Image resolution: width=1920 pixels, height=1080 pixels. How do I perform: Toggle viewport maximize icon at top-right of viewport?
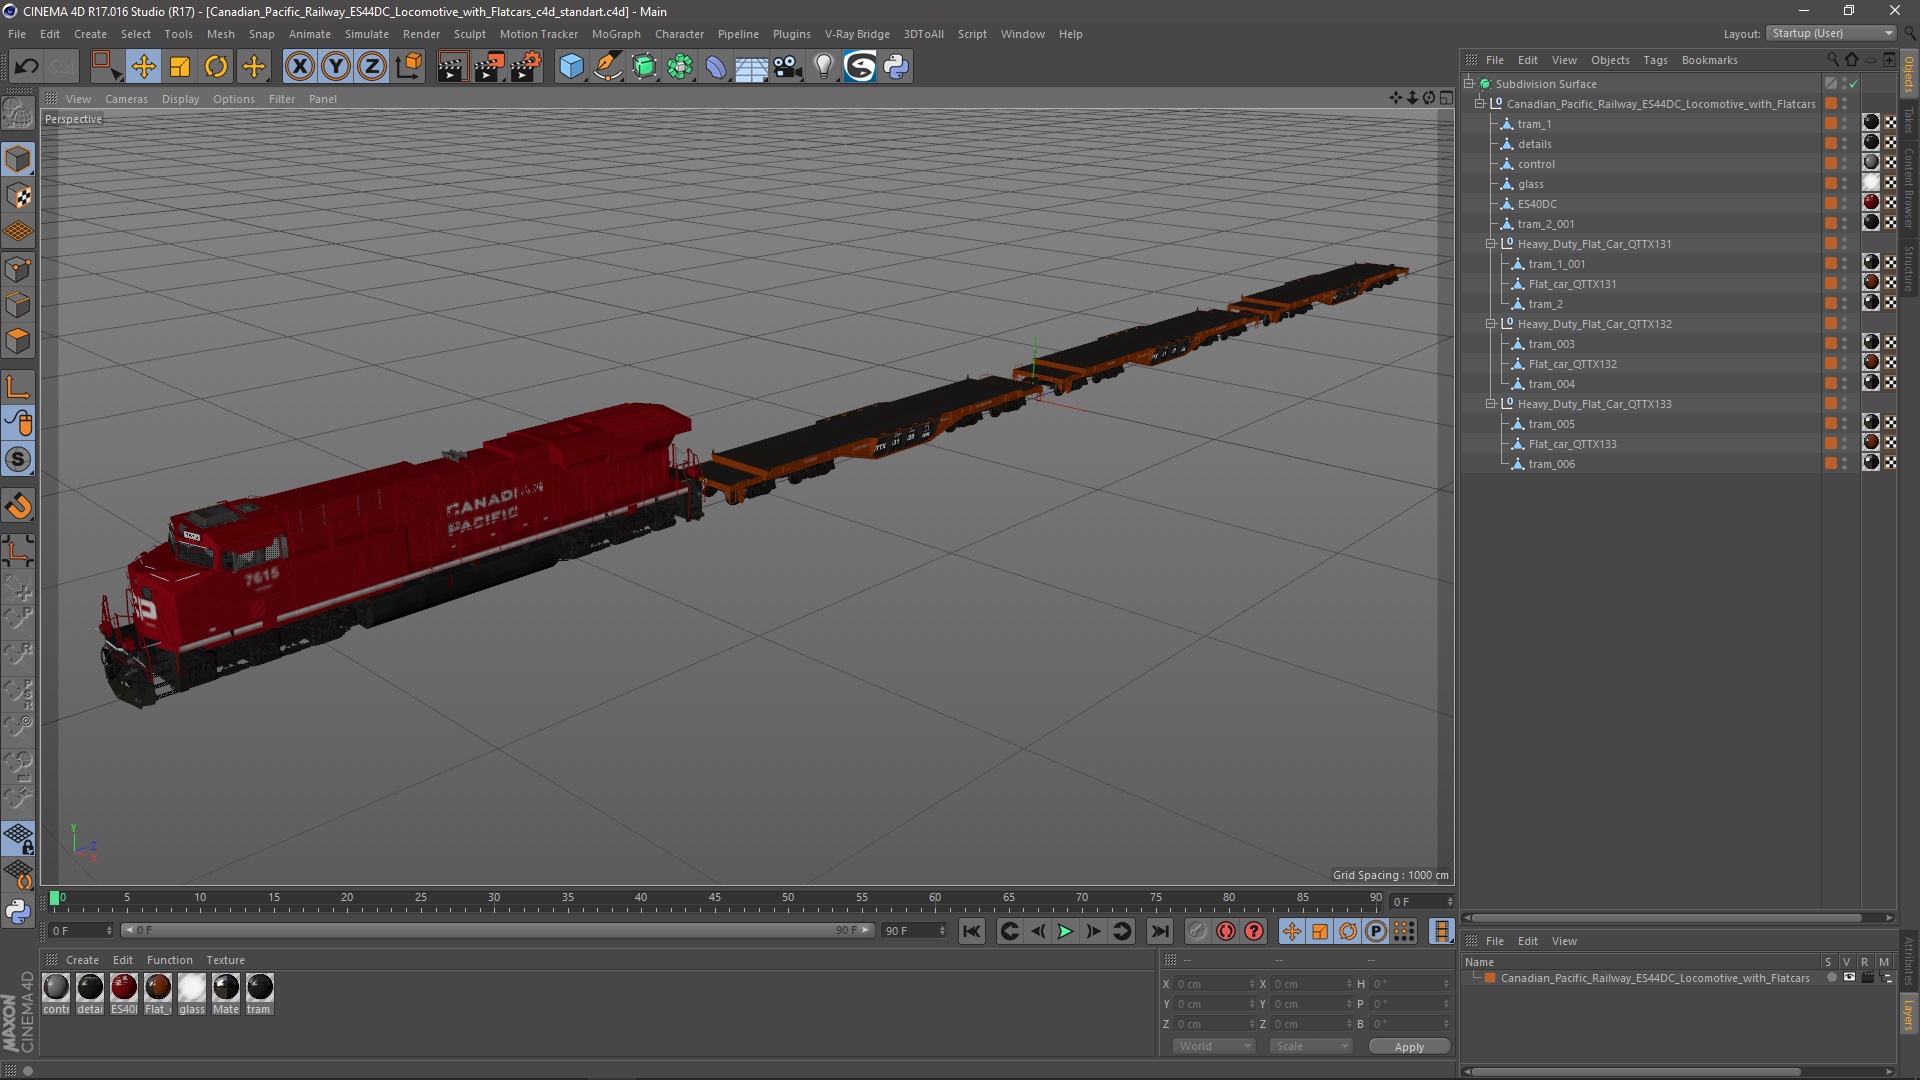(1446, 98)
